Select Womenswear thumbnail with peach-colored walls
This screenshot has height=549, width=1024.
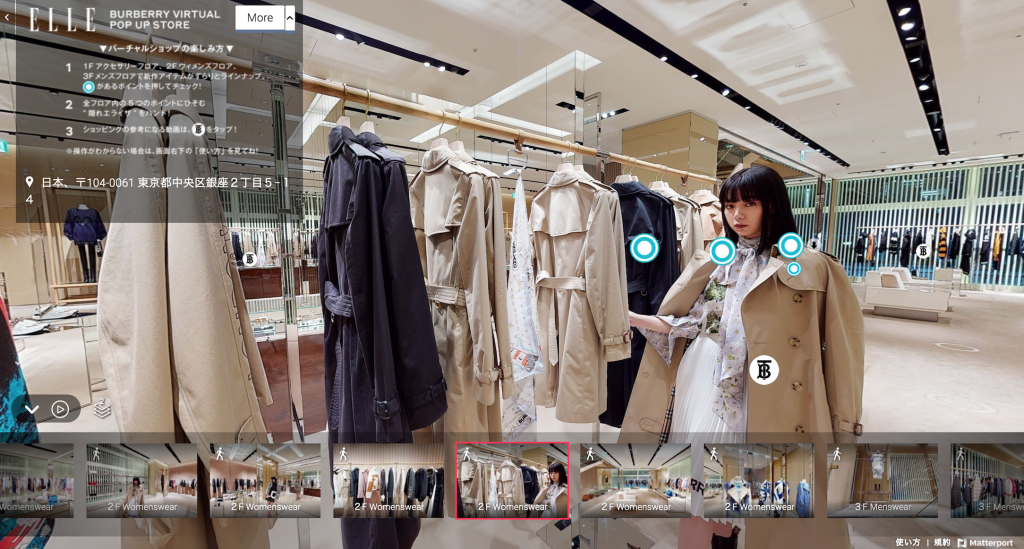pos(265,480)
